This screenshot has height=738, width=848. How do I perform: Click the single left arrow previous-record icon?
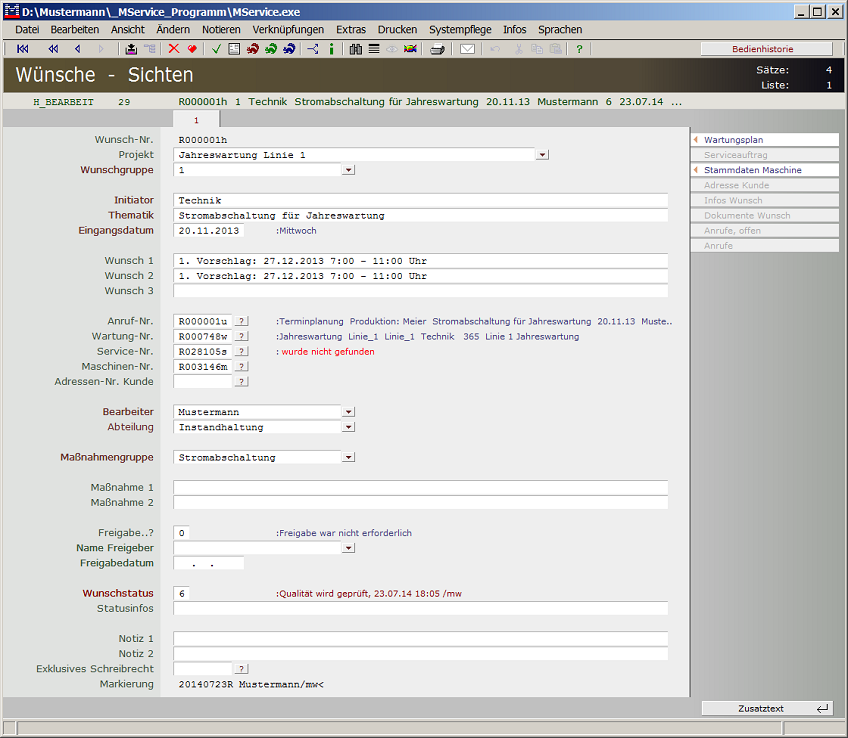[x=77, y=49]
